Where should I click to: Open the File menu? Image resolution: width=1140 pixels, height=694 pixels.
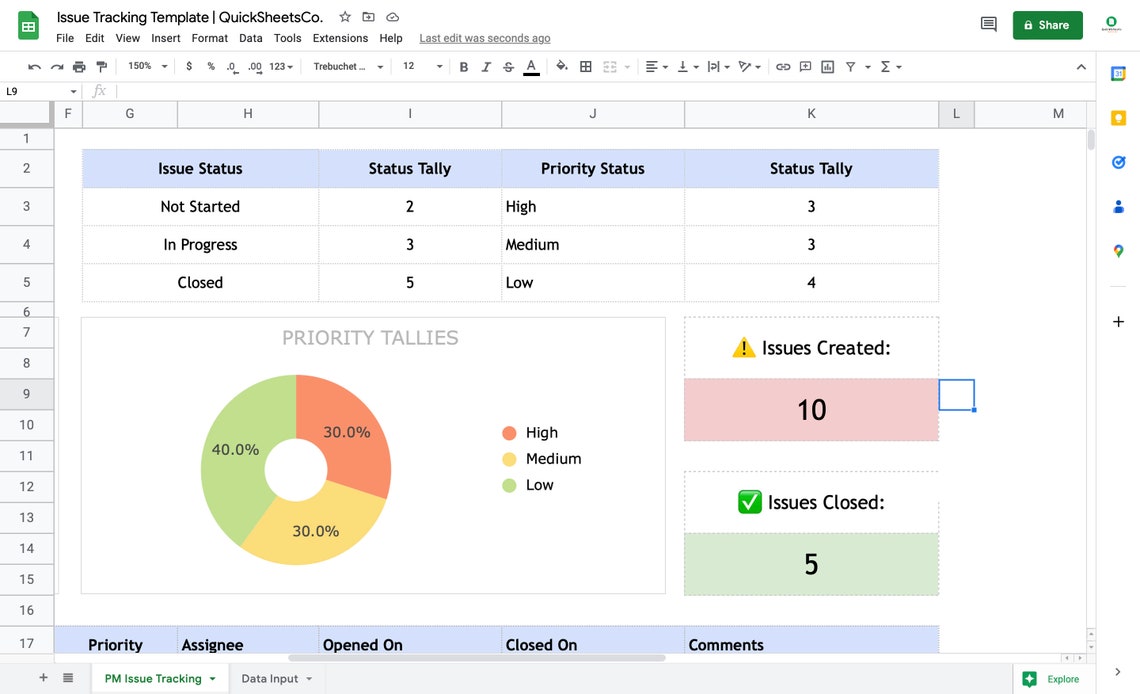coord(65,38)
